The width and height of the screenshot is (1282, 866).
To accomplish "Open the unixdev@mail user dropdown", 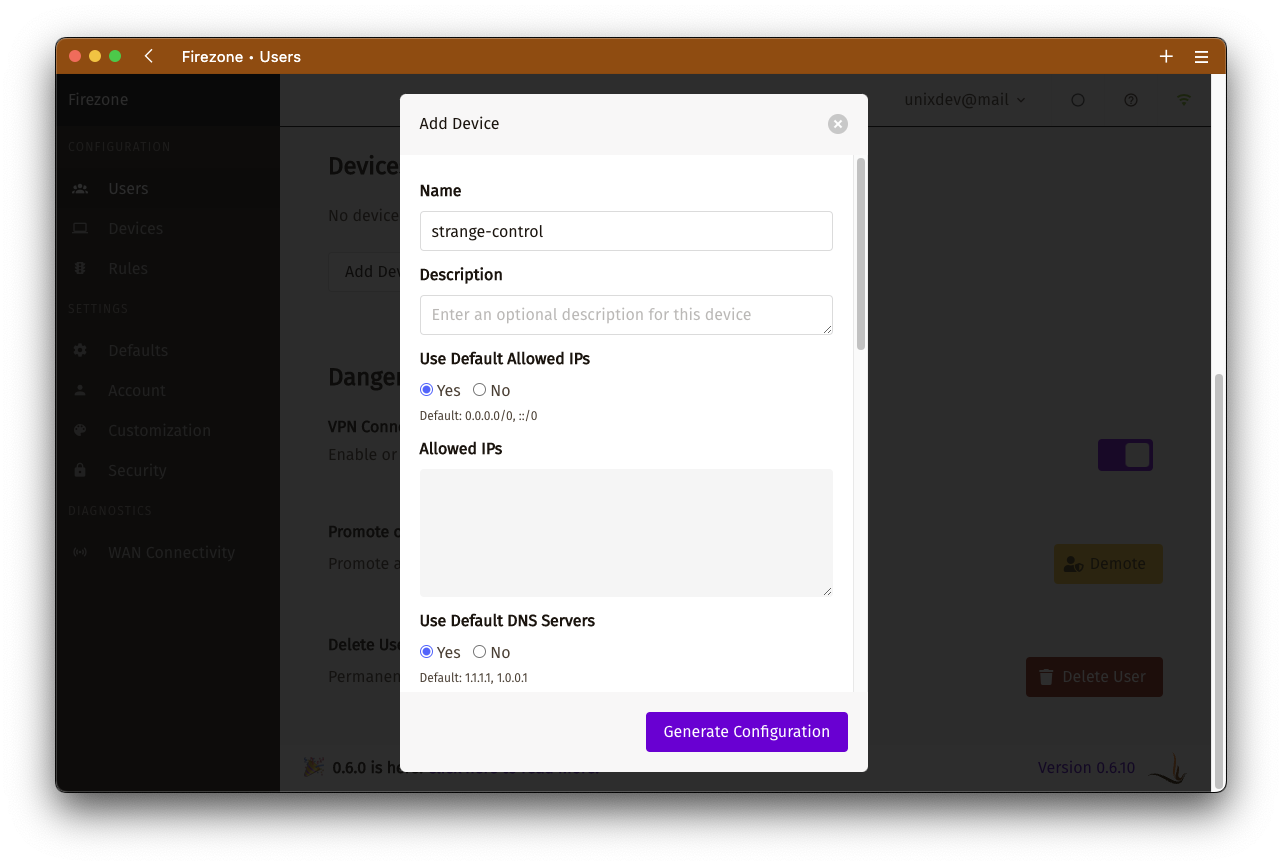I will click(965, 100).
